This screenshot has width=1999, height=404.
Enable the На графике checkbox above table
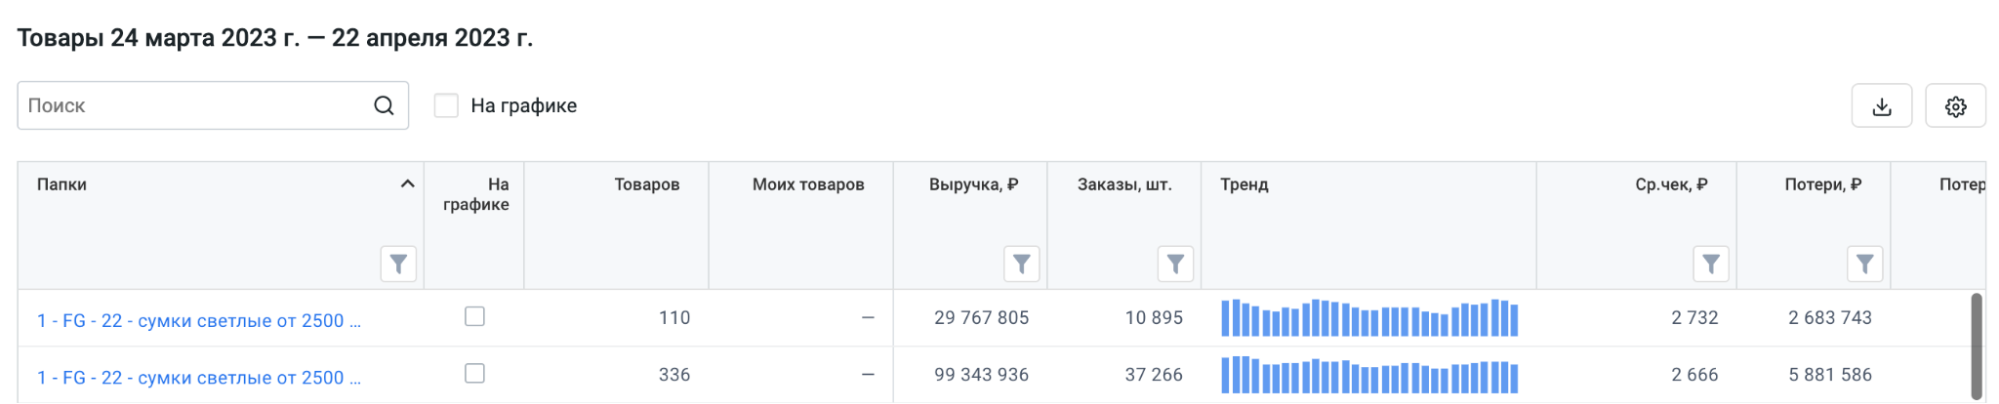coord(446,106)
